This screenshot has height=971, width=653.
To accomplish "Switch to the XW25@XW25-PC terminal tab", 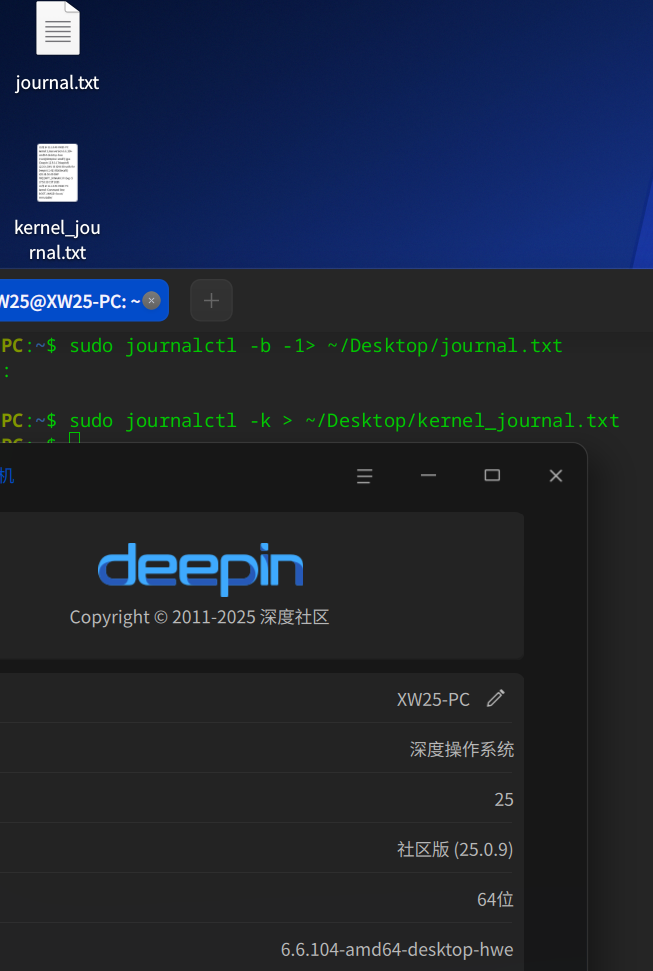I will 71,300.
